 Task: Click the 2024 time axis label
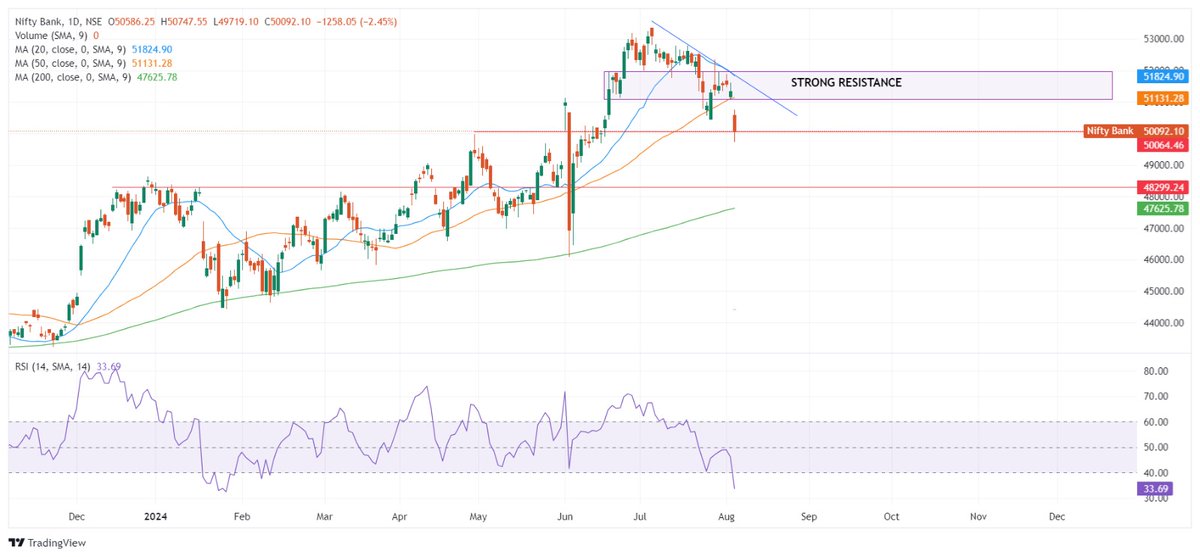pyautogui.click(x=156, y=519)
